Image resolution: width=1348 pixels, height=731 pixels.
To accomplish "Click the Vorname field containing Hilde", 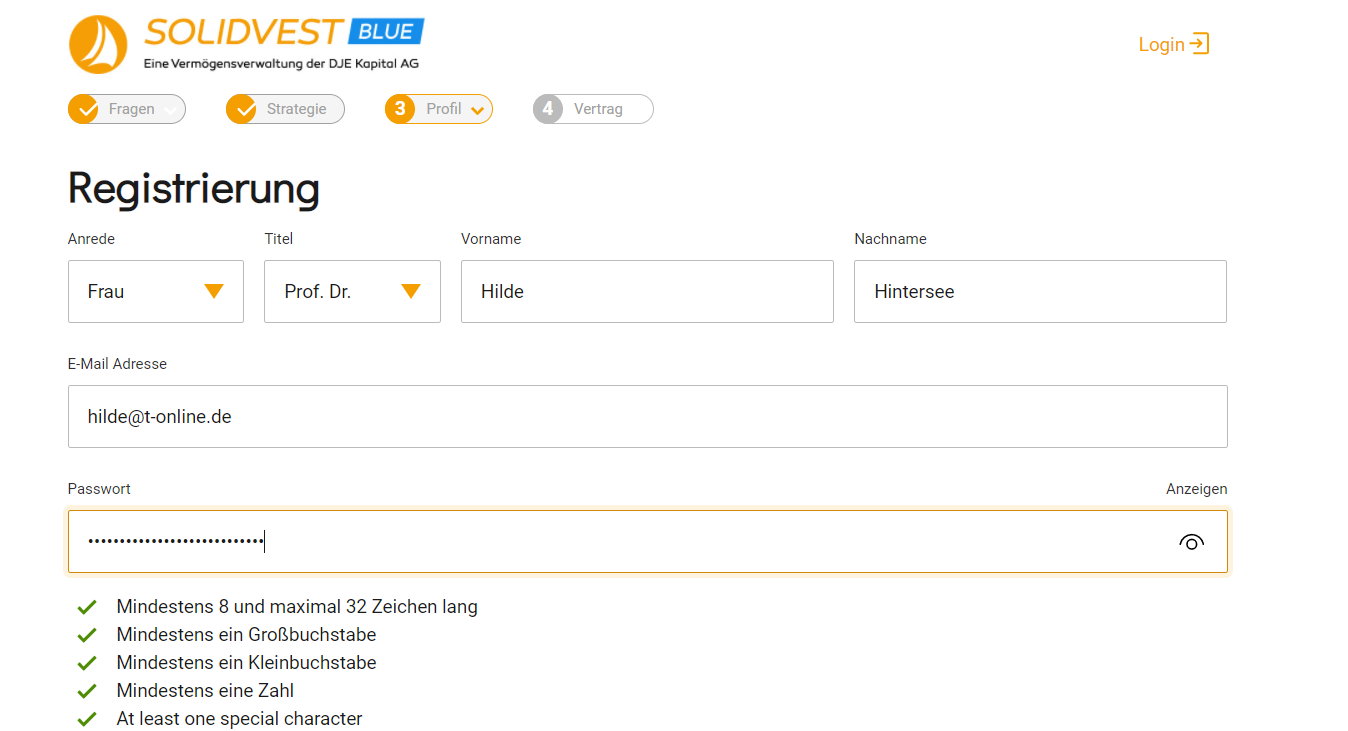I will pyautogui.click(x=647, y=291).
